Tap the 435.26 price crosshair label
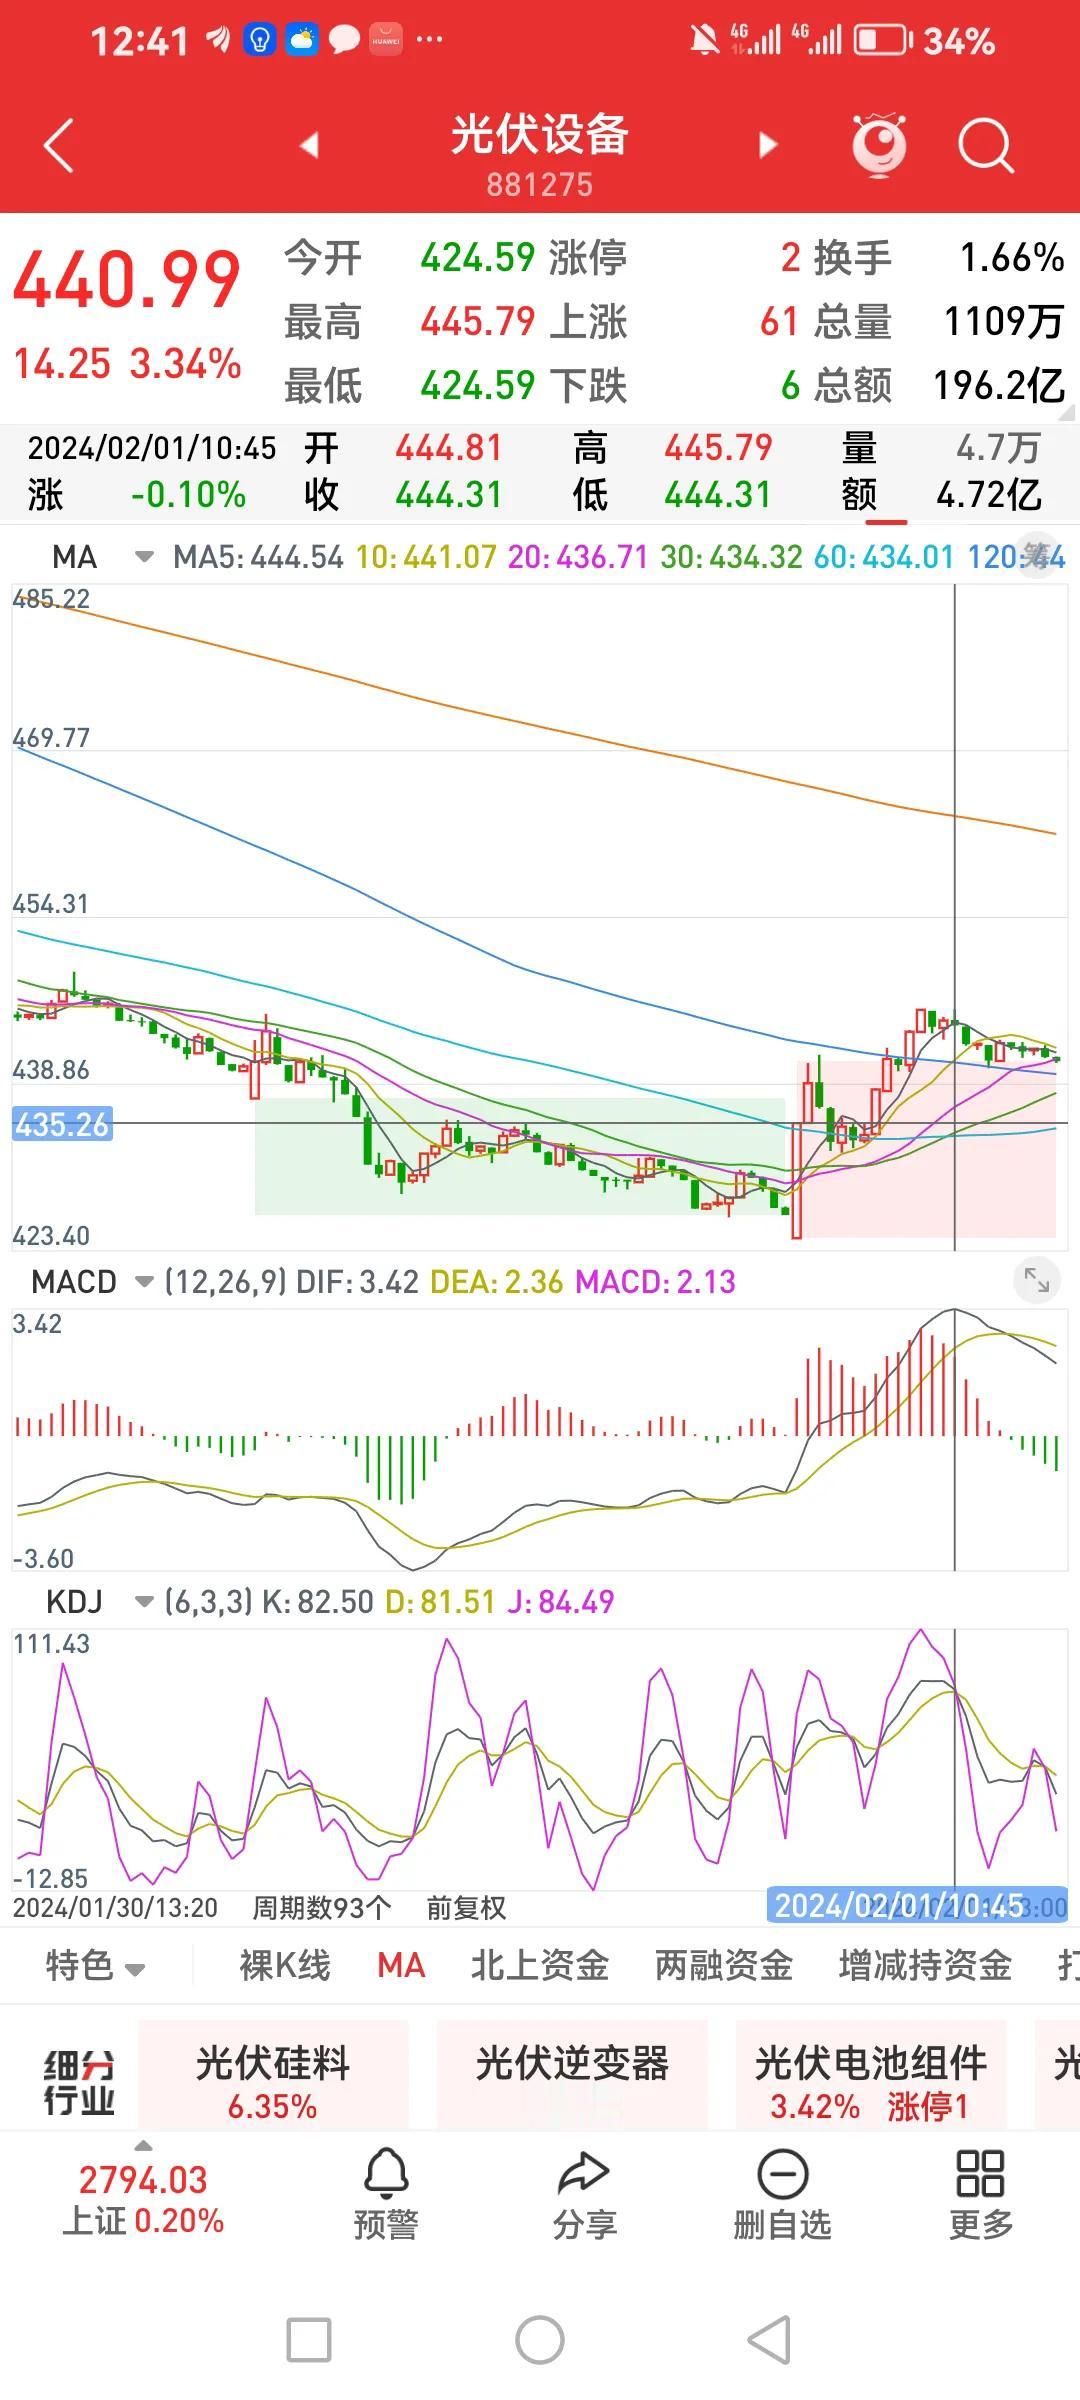1080x2400 pixels. pyautogui.click(x=62, y=1124)
